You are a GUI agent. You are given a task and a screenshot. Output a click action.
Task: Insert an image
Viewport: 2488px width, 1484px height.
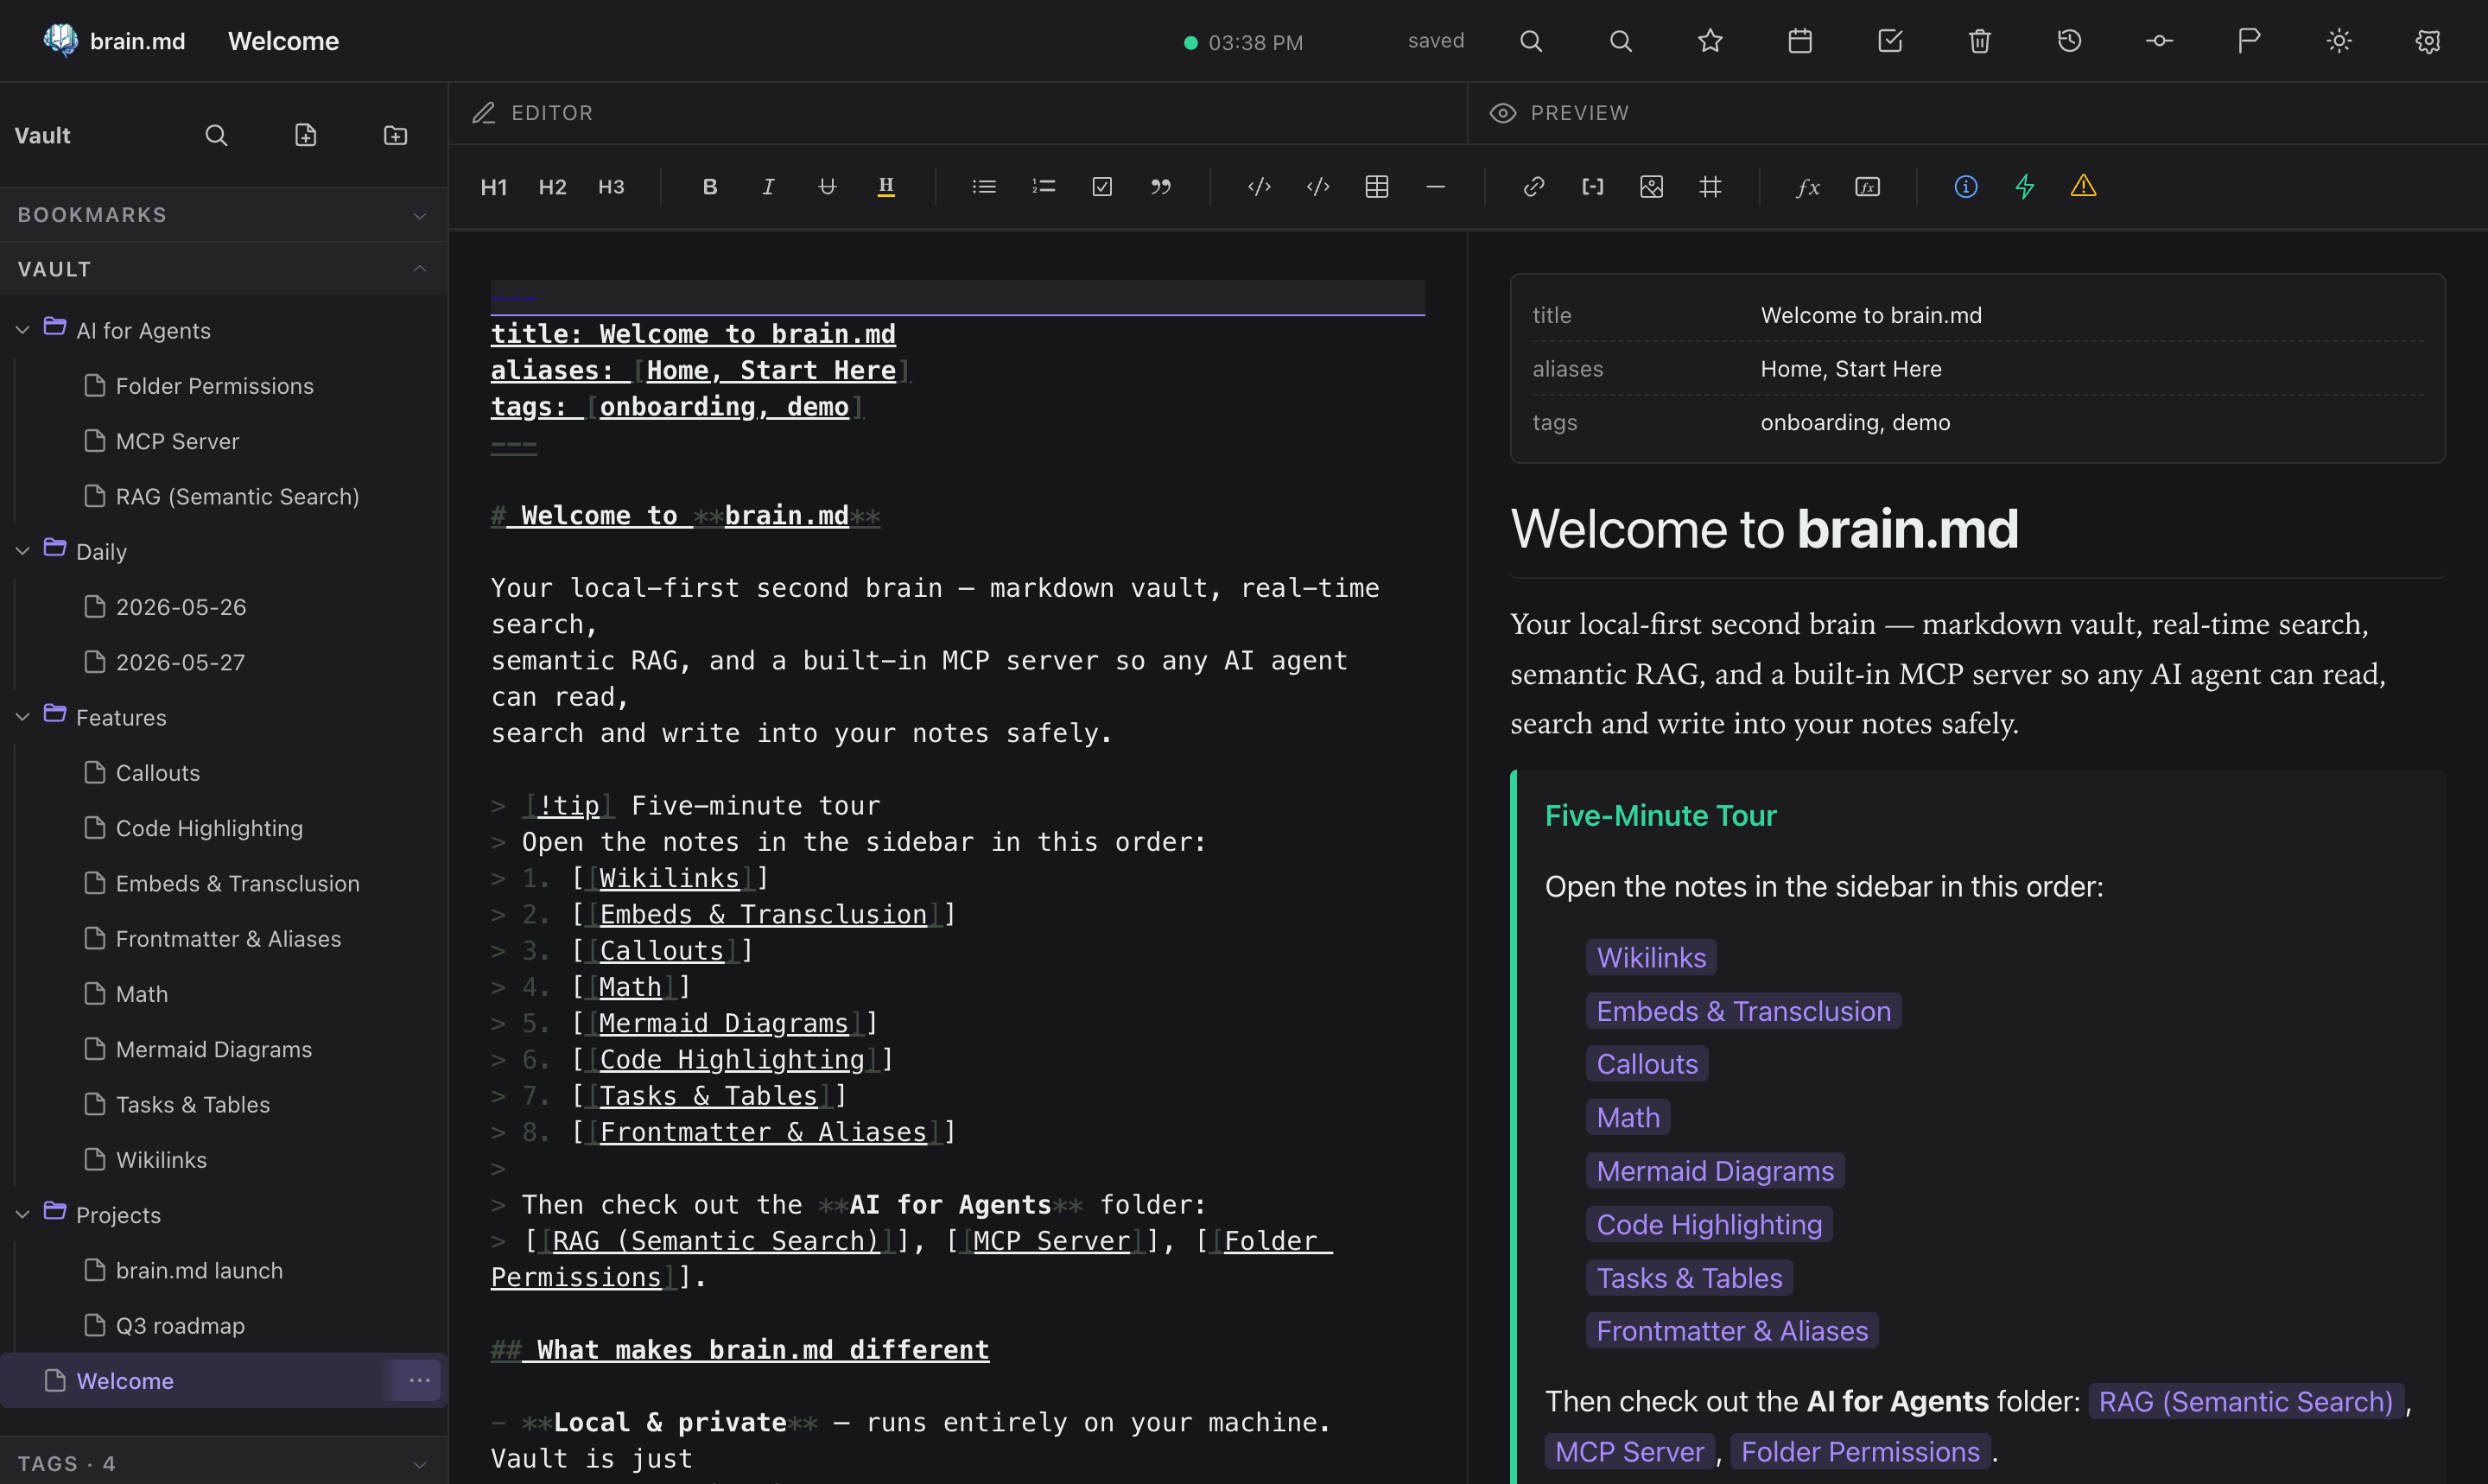tap(1652, 187)
